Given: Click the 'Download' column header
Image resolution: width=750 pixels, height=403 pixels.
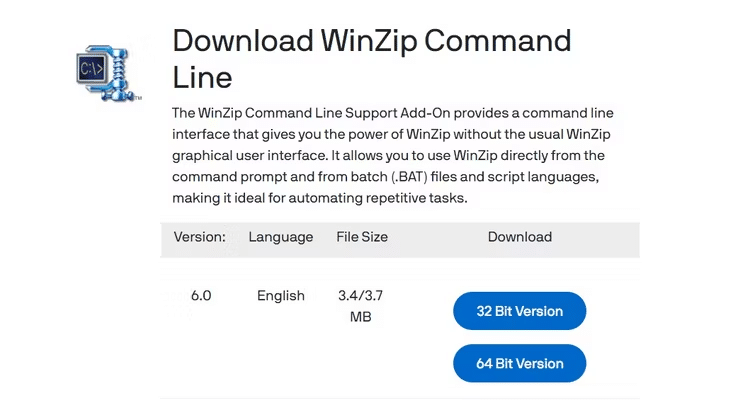Looking at the screenshot, I should point(520,237).
